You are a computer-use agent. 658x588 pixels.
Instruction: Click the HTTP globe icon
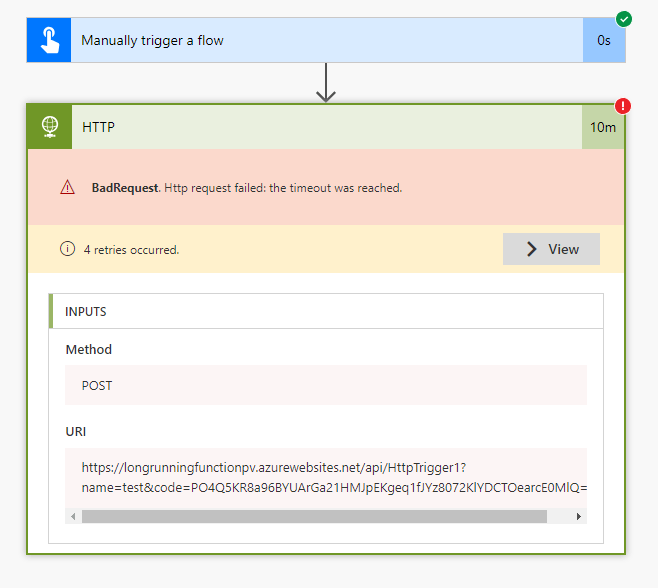50,127
